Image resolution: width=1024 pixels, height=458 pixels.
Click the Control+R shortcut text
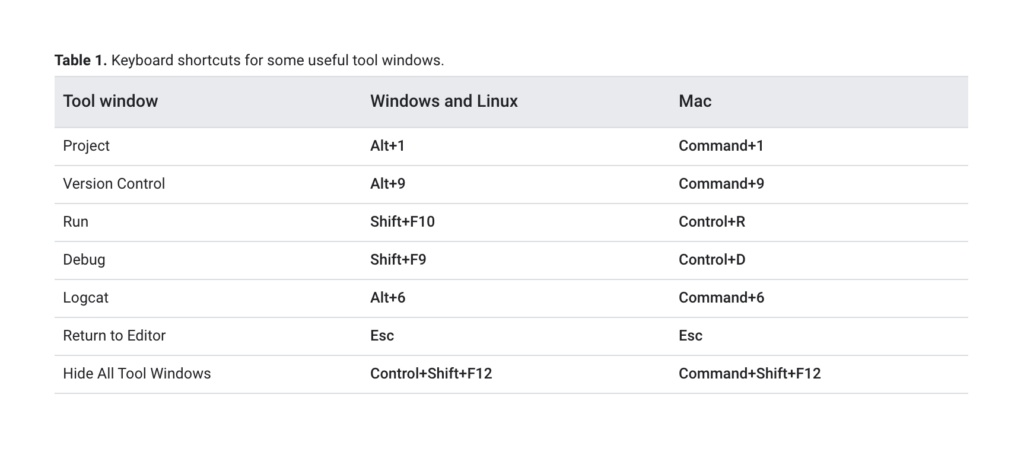(712, 222)
